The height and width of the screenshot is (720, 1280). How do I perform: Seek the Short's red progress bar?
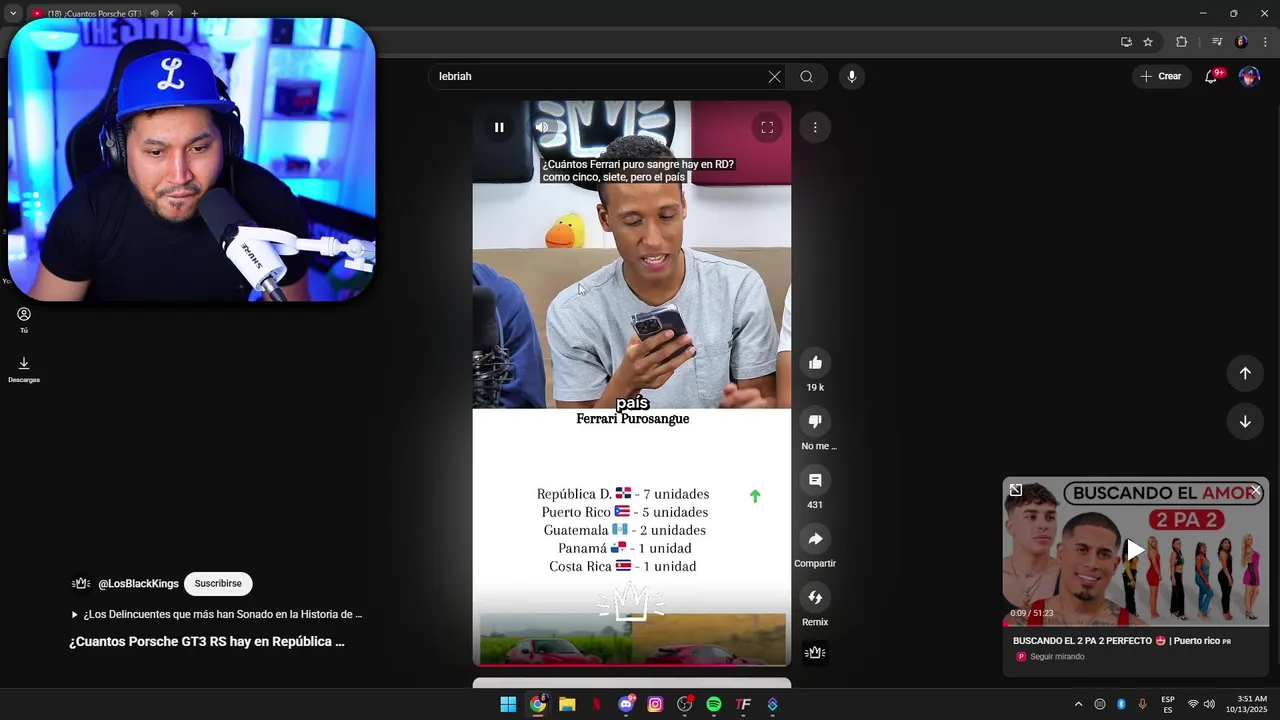click(632, 664)
